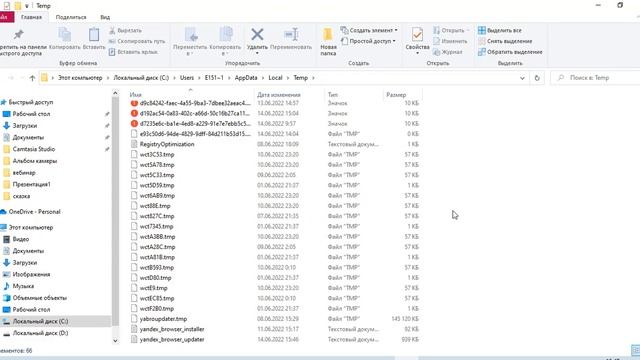Image resolution: width=640 pixels, height=360 pixels.
Task: Open the Музыка sidebar folder
Action: point(23,286)
